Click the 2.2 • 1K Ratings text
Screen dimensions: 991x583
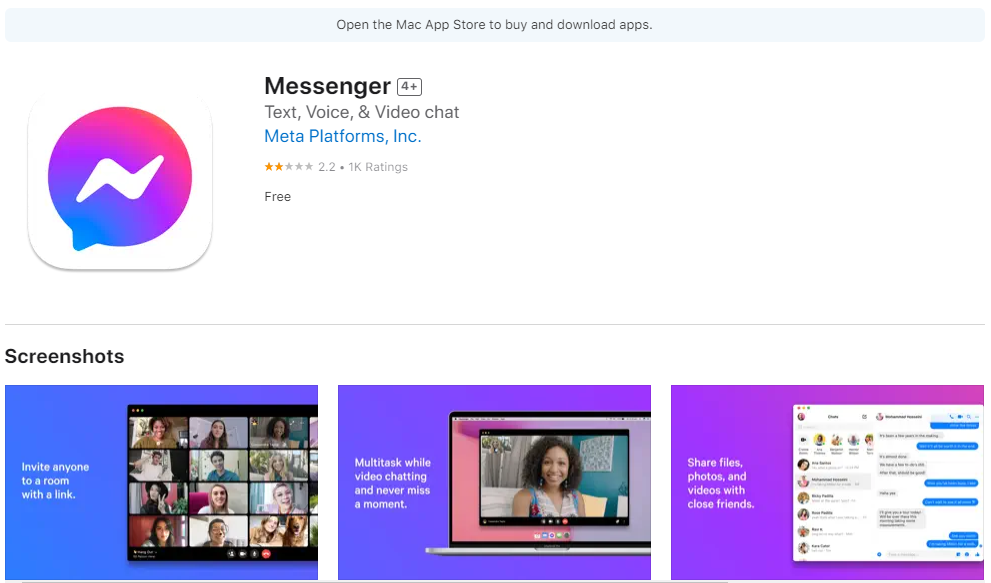pos(363,167)
